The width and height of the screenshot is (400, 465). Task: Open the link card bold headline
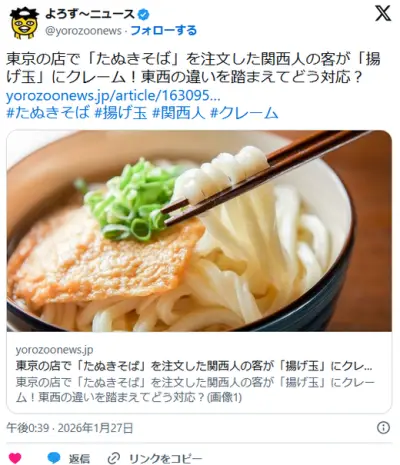click(194, 366)
